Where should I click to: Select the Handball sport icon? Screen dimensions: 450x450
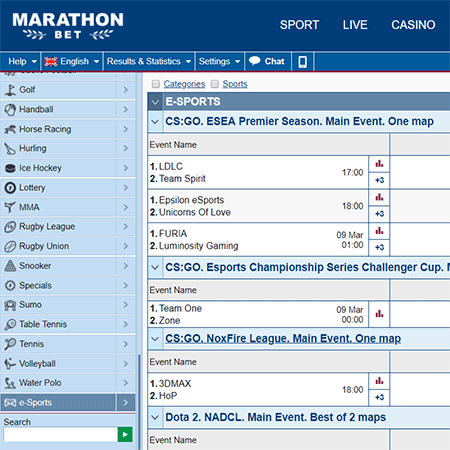[x=10, y=109]
